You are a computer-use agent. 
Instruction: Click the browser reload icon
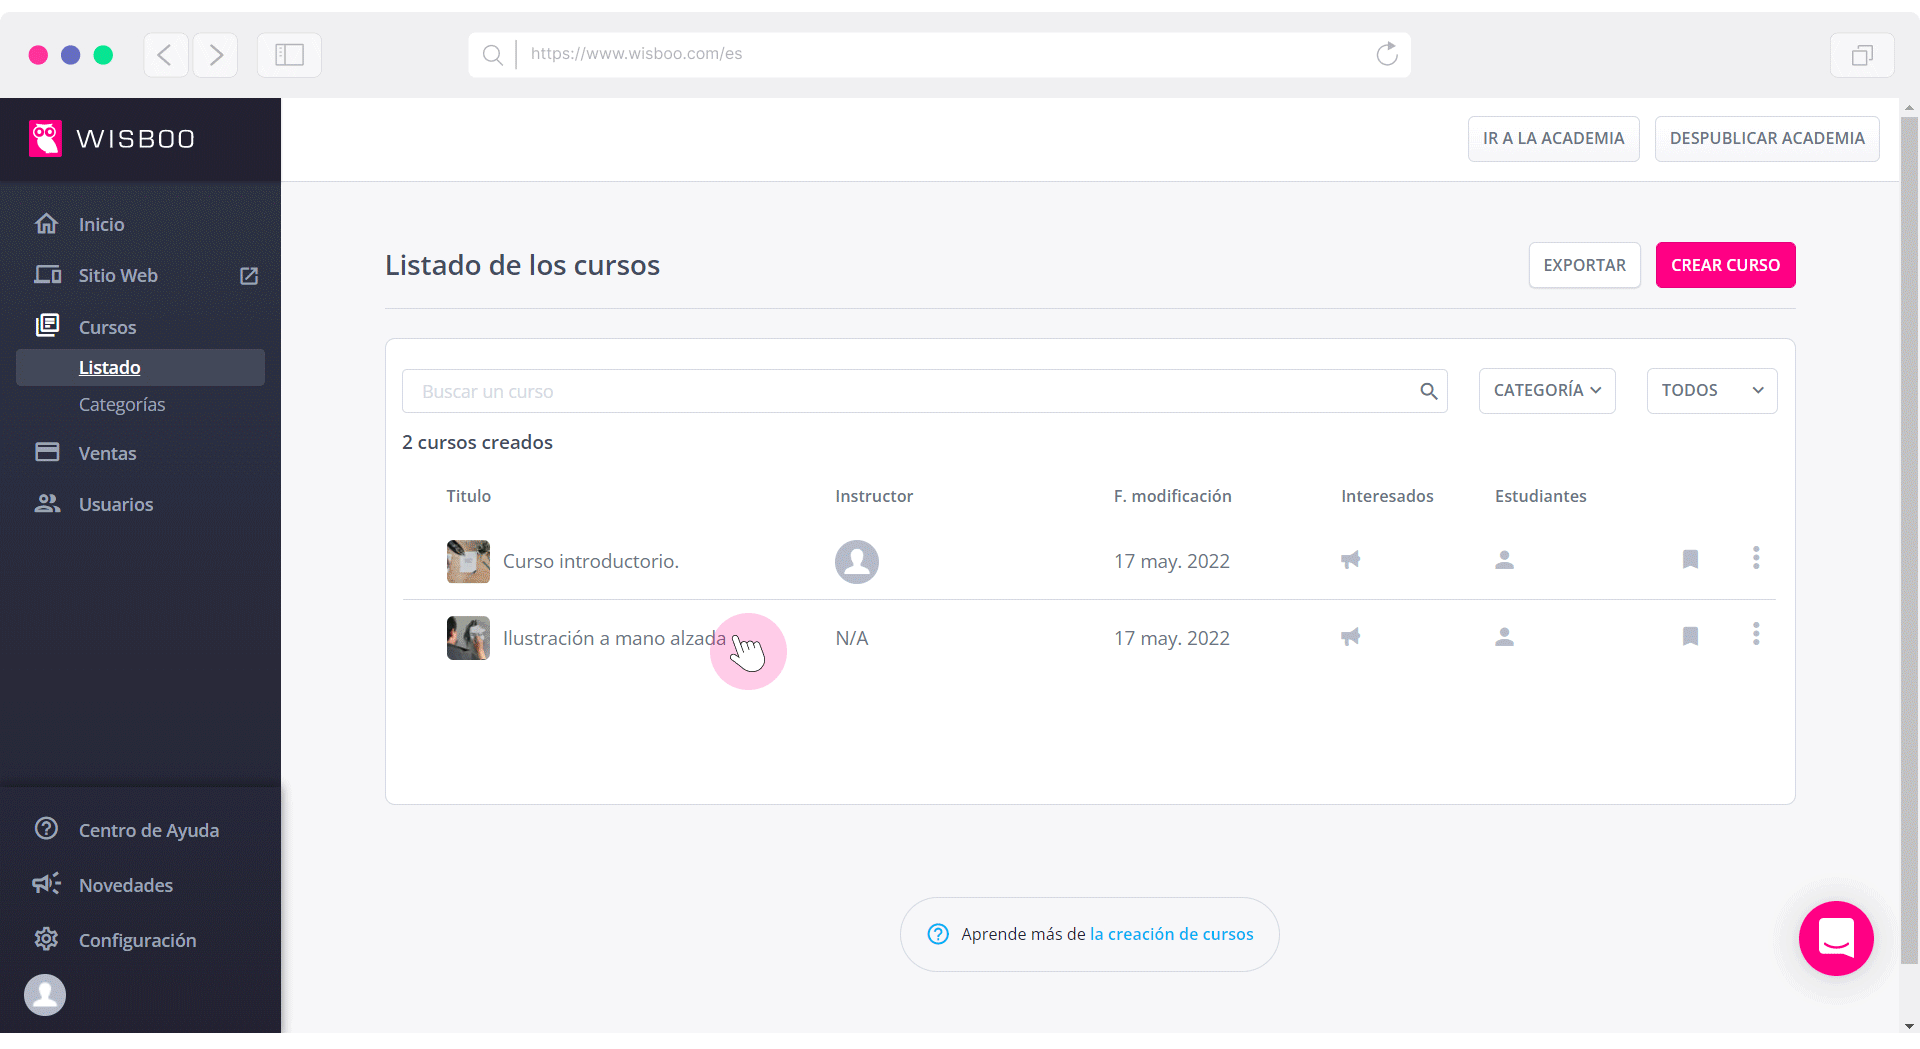click(x=1387, y=54)
